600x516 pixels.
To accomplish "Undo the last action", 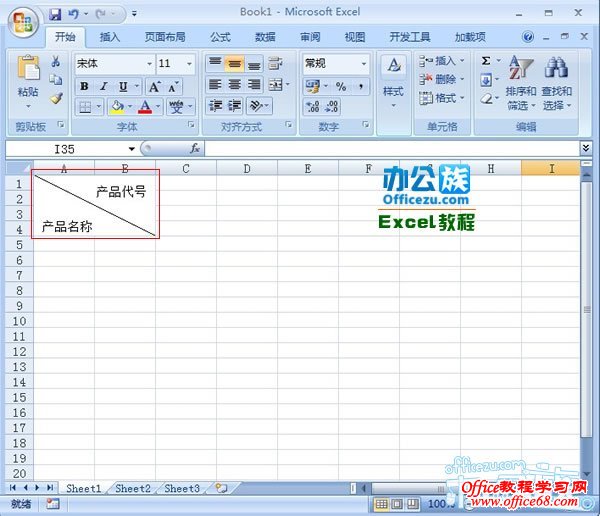I will 73,15.
